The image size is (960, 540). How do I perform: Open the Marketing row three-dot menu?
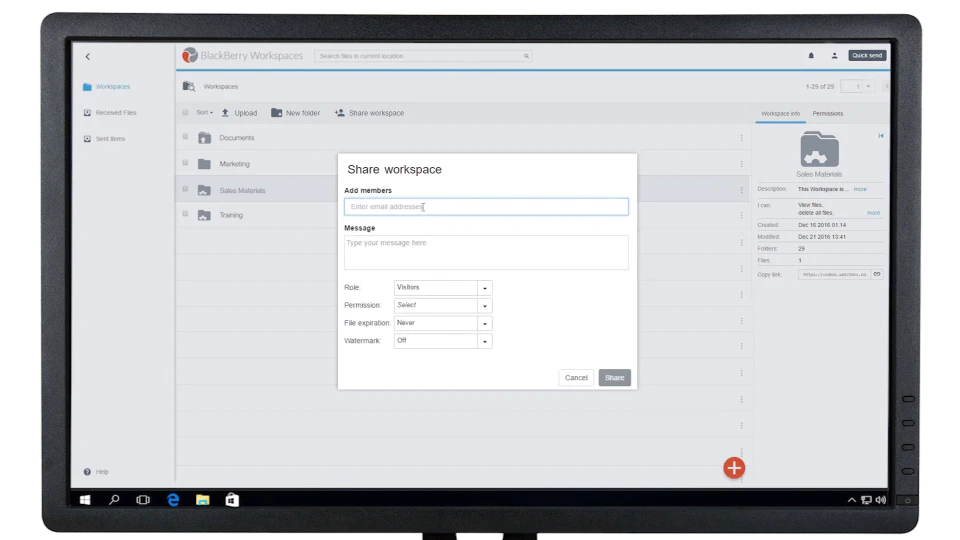[741, 164]
